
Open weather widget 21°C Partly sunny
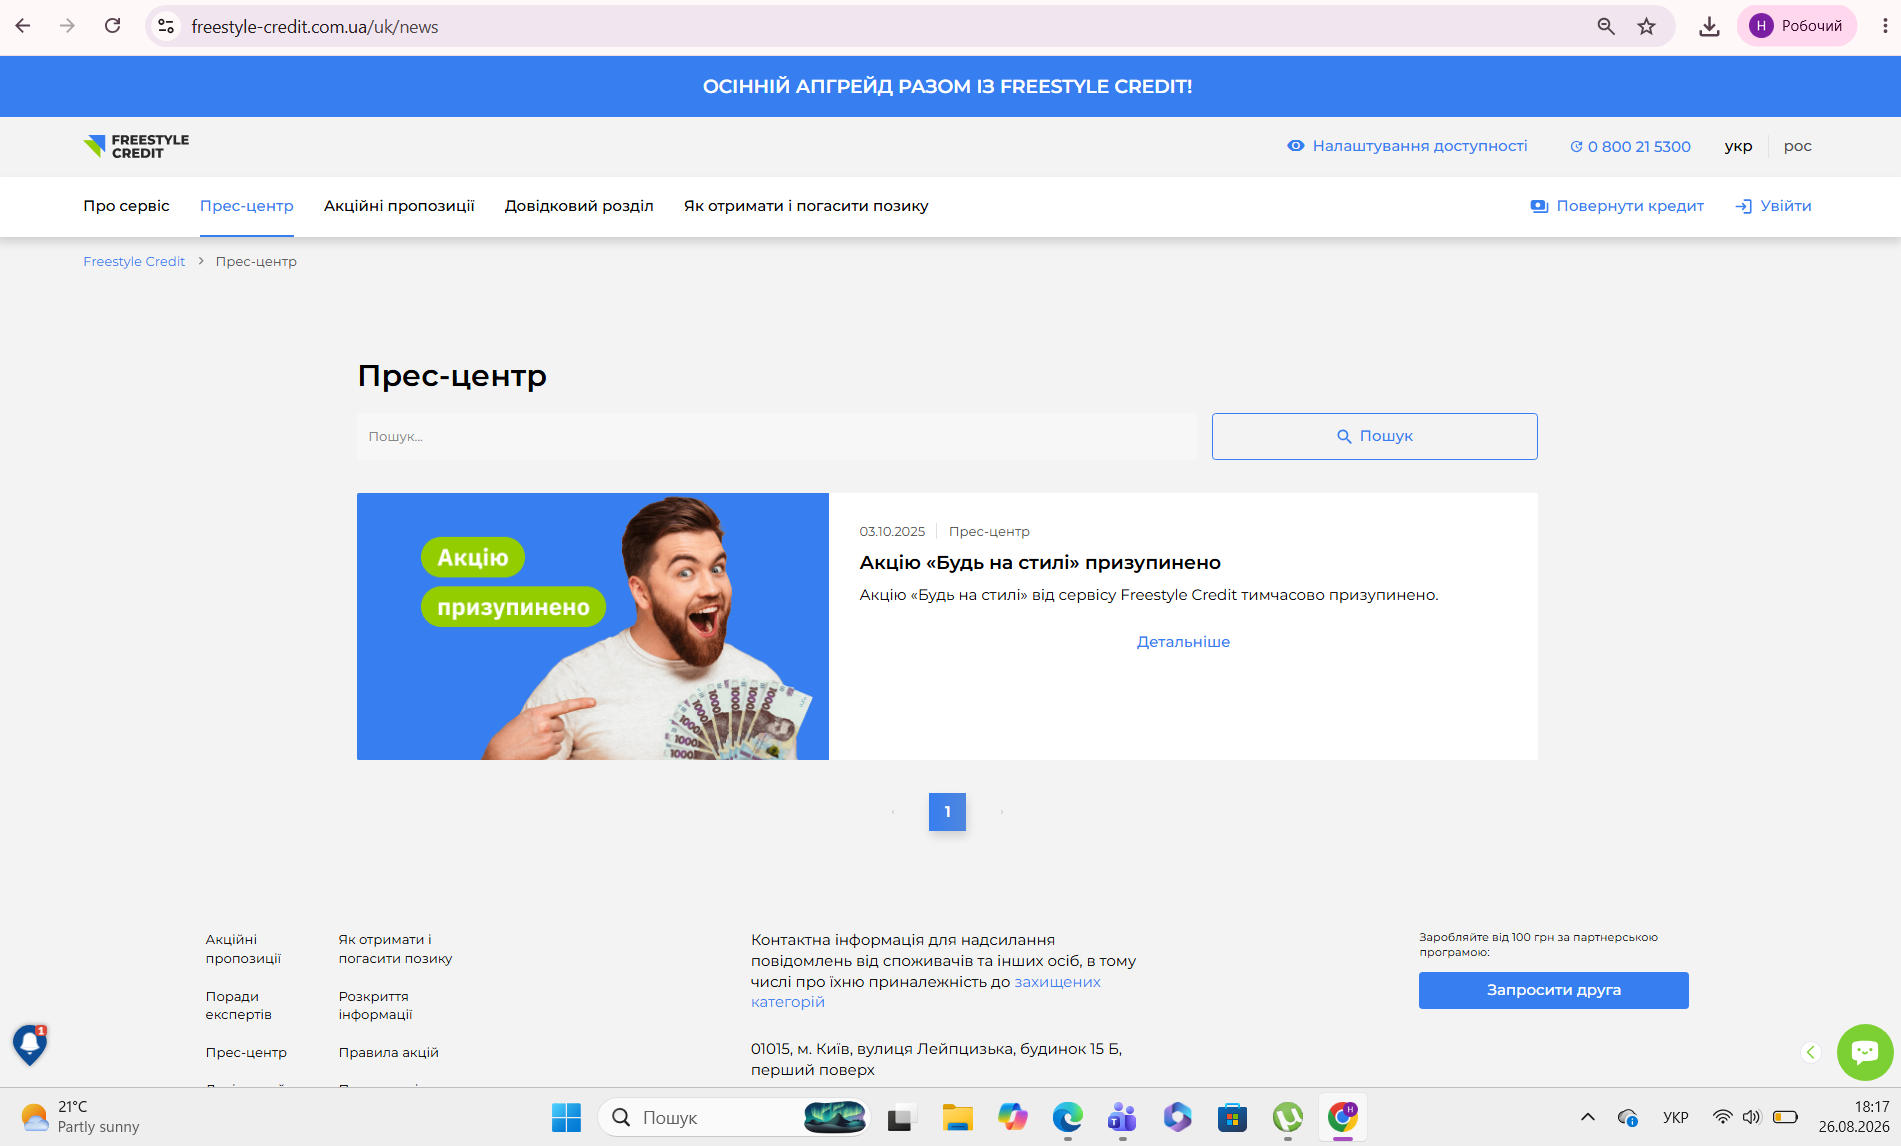pos(80,1117)
